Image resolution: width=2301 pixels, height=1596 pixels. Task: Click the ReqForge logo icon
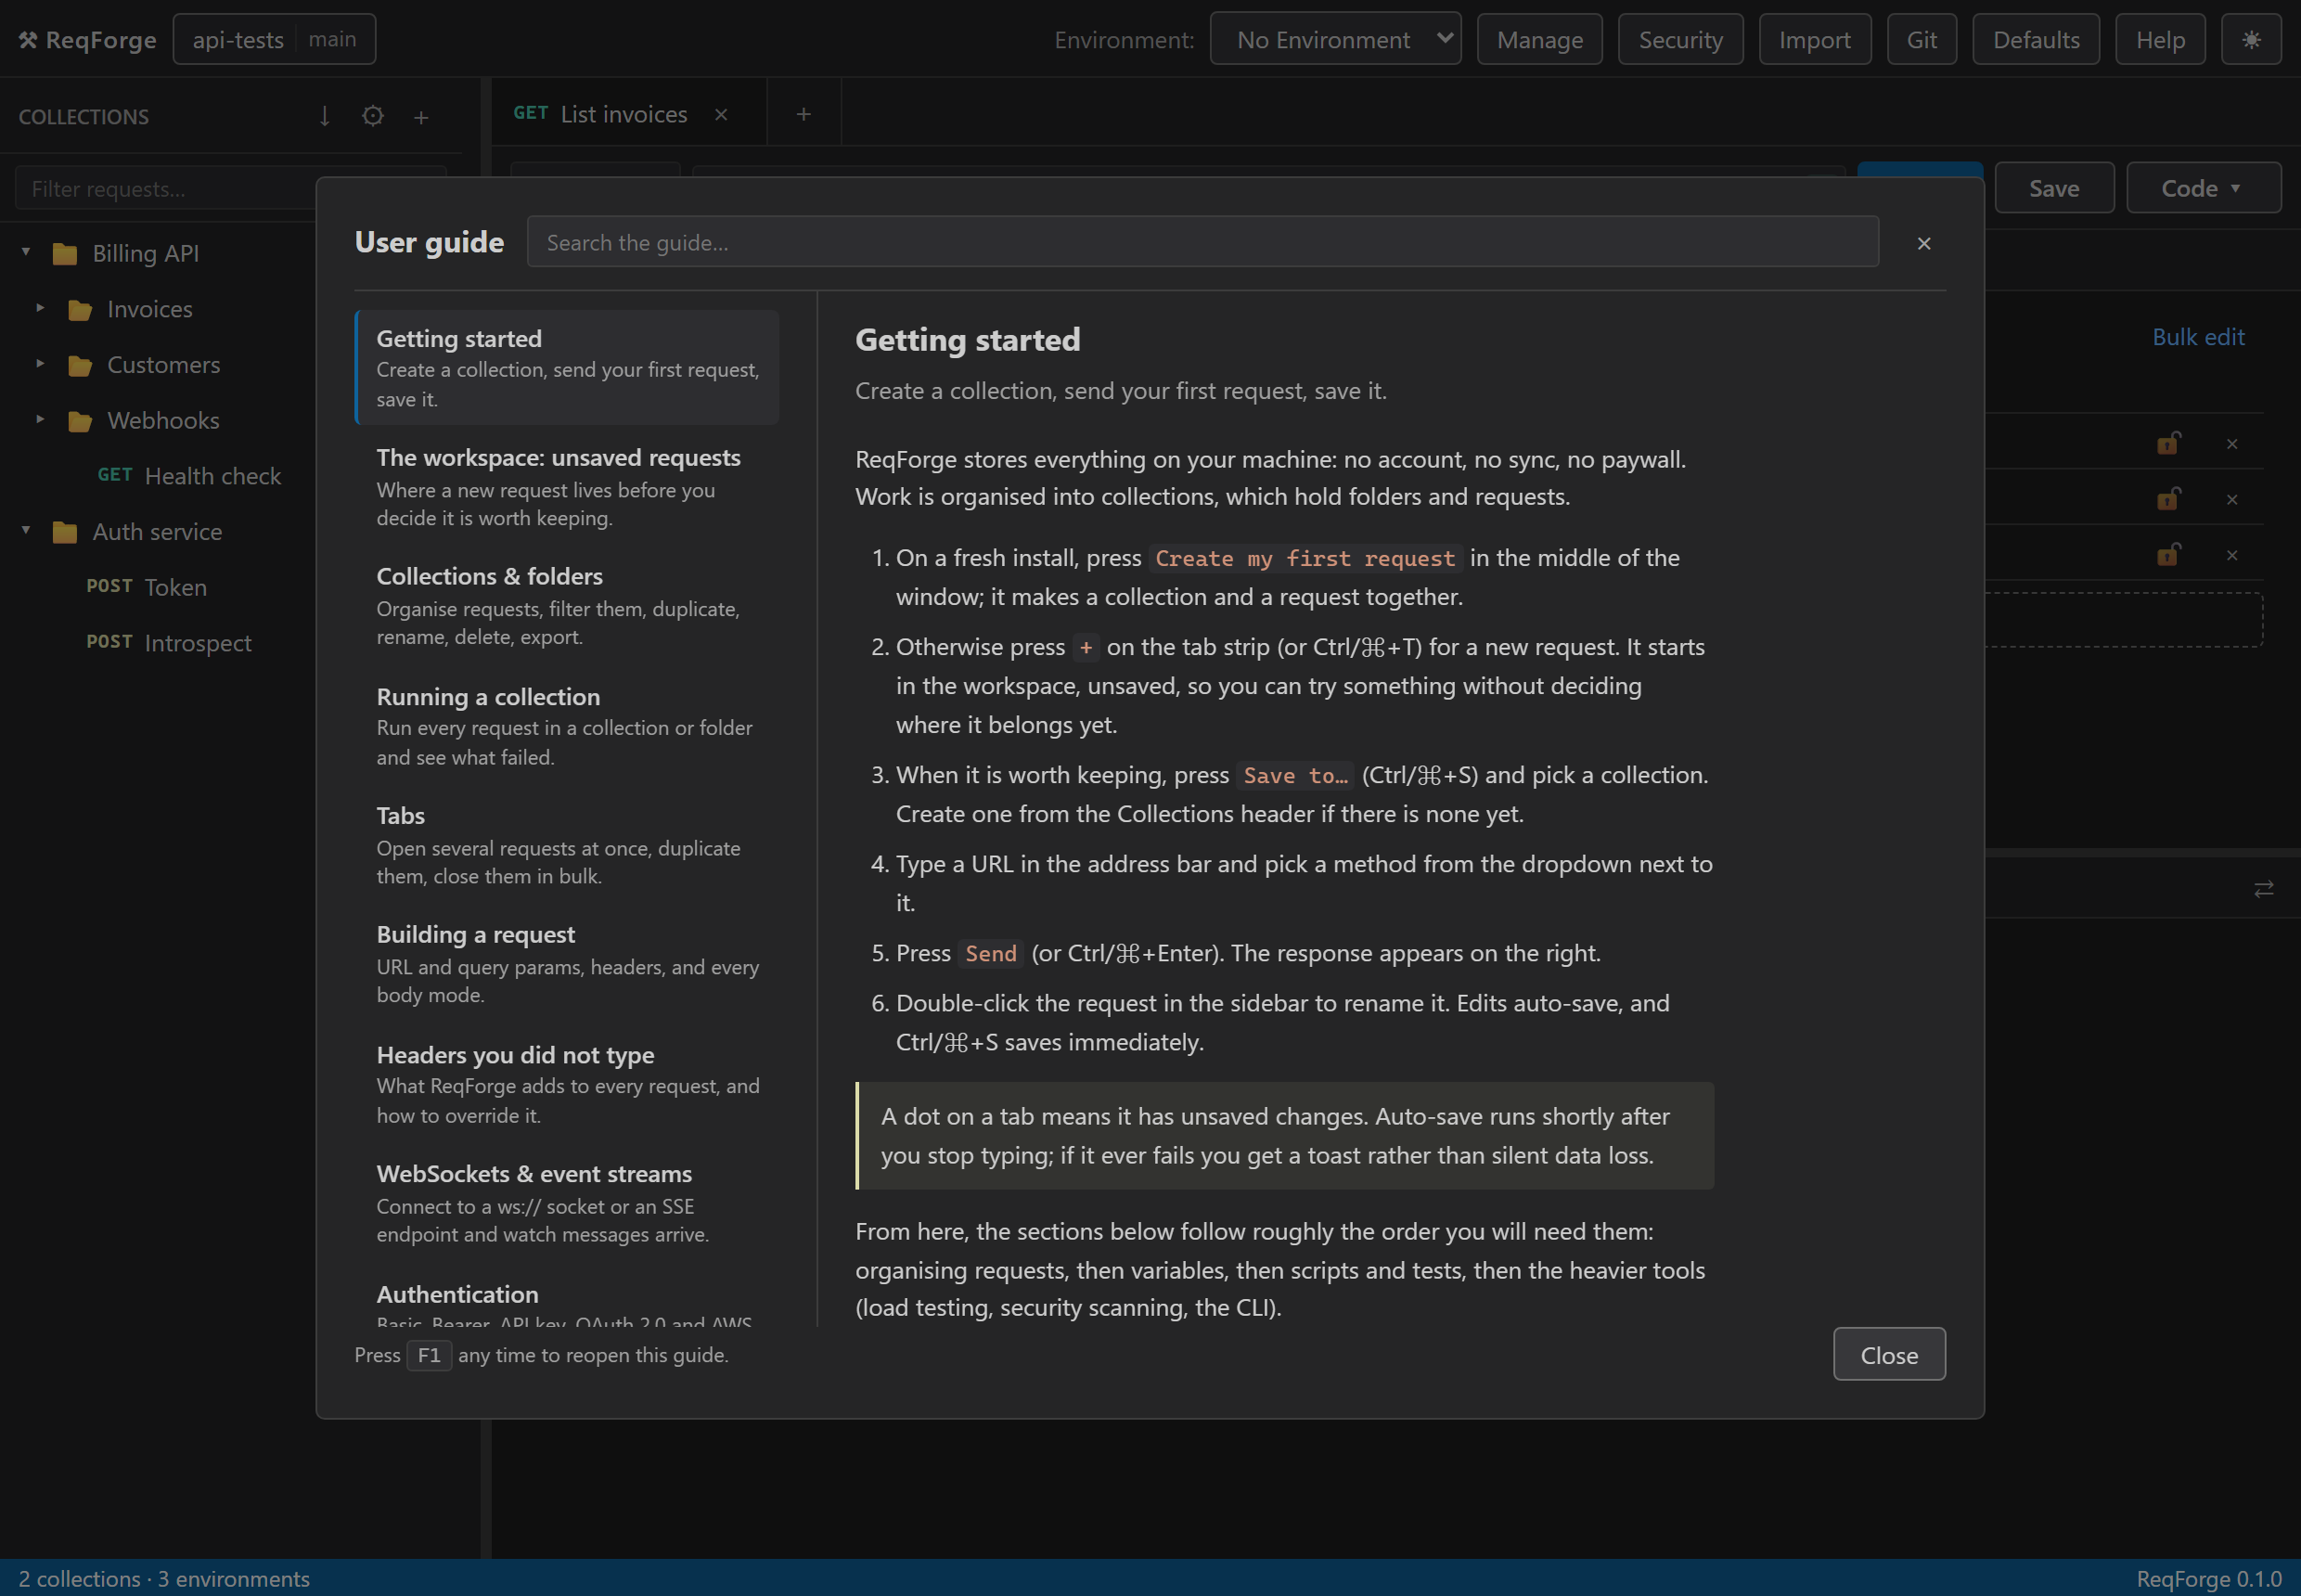28,40
